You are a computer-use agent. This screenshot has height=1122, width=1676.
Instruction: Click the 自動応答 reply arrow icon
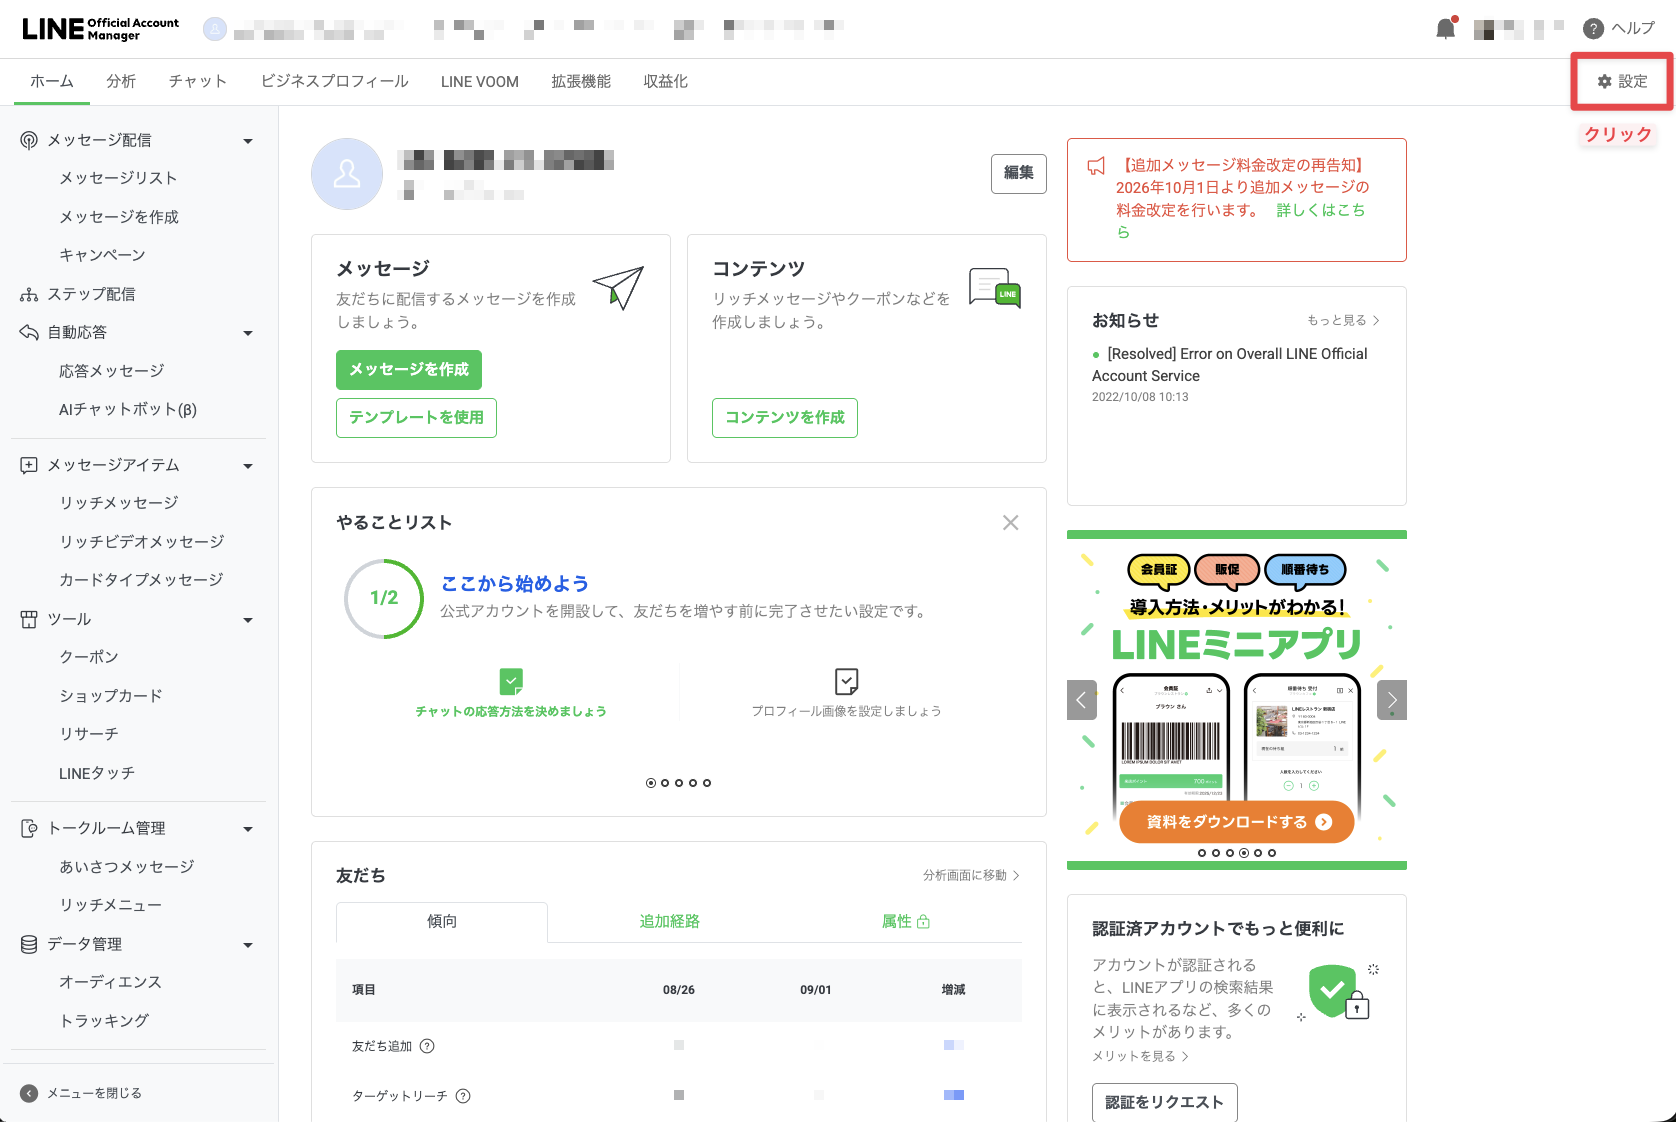[x=29, y=332]
